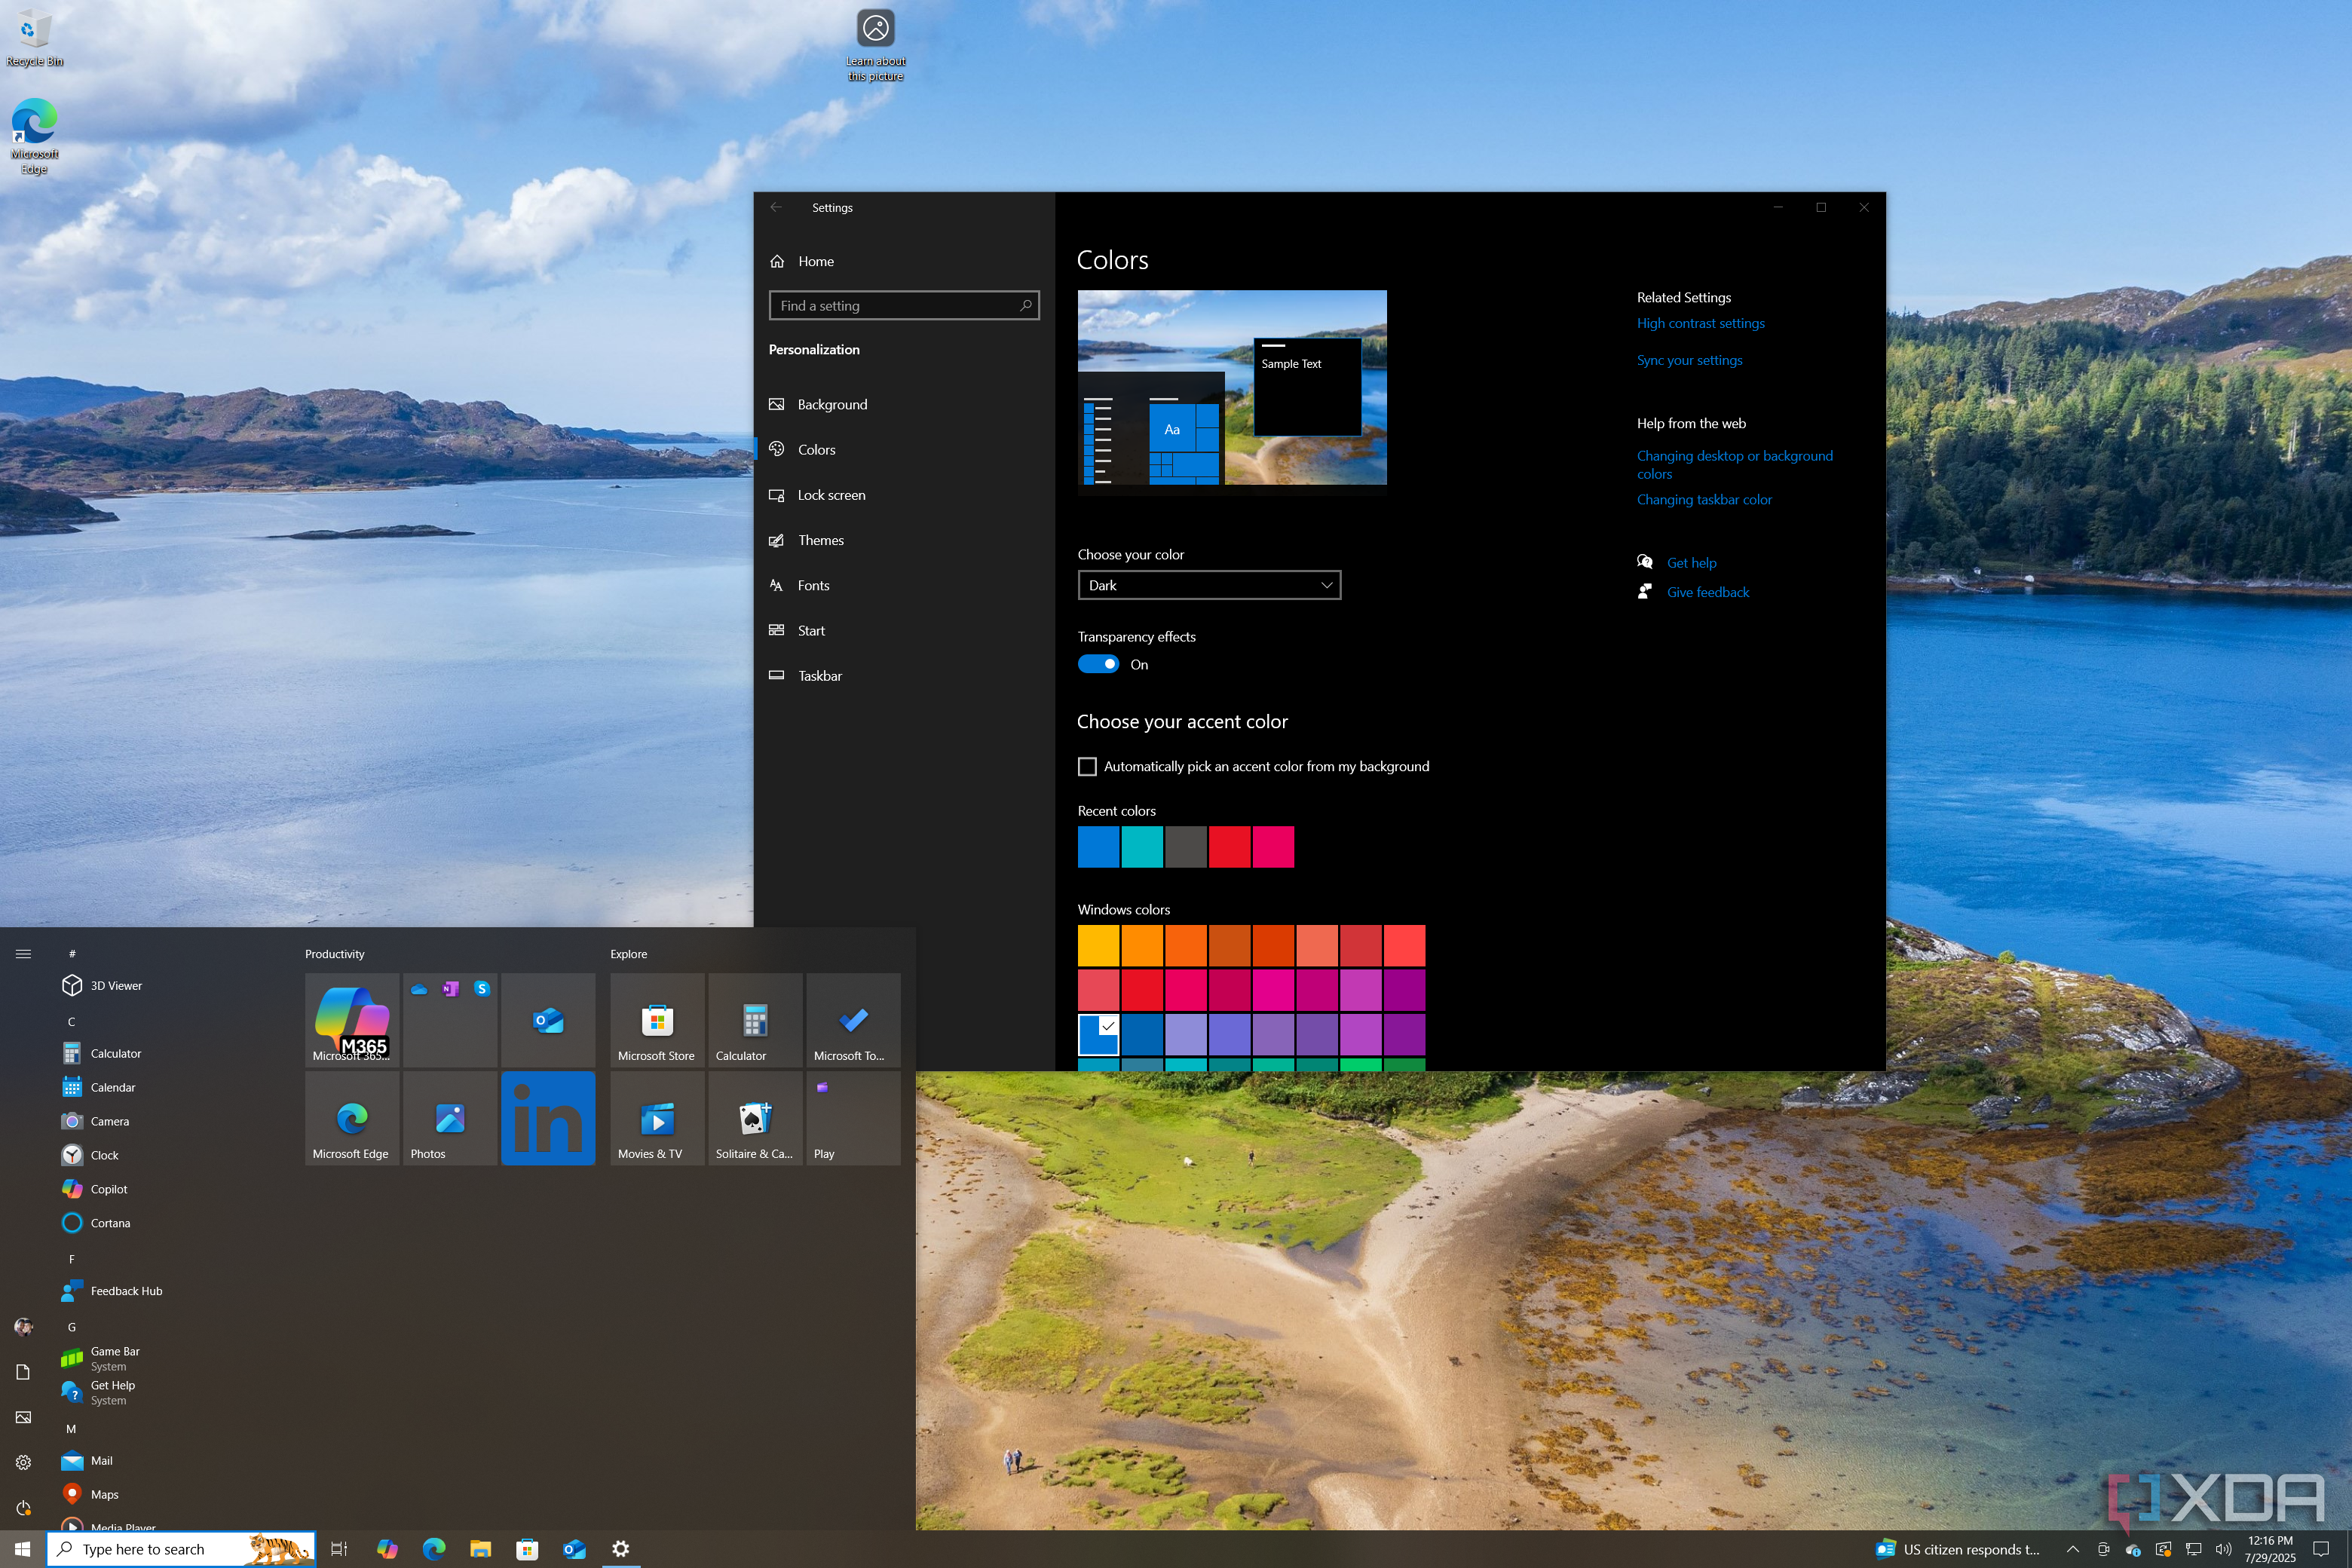Open 3D Viewer from the app list

[116, 985]
